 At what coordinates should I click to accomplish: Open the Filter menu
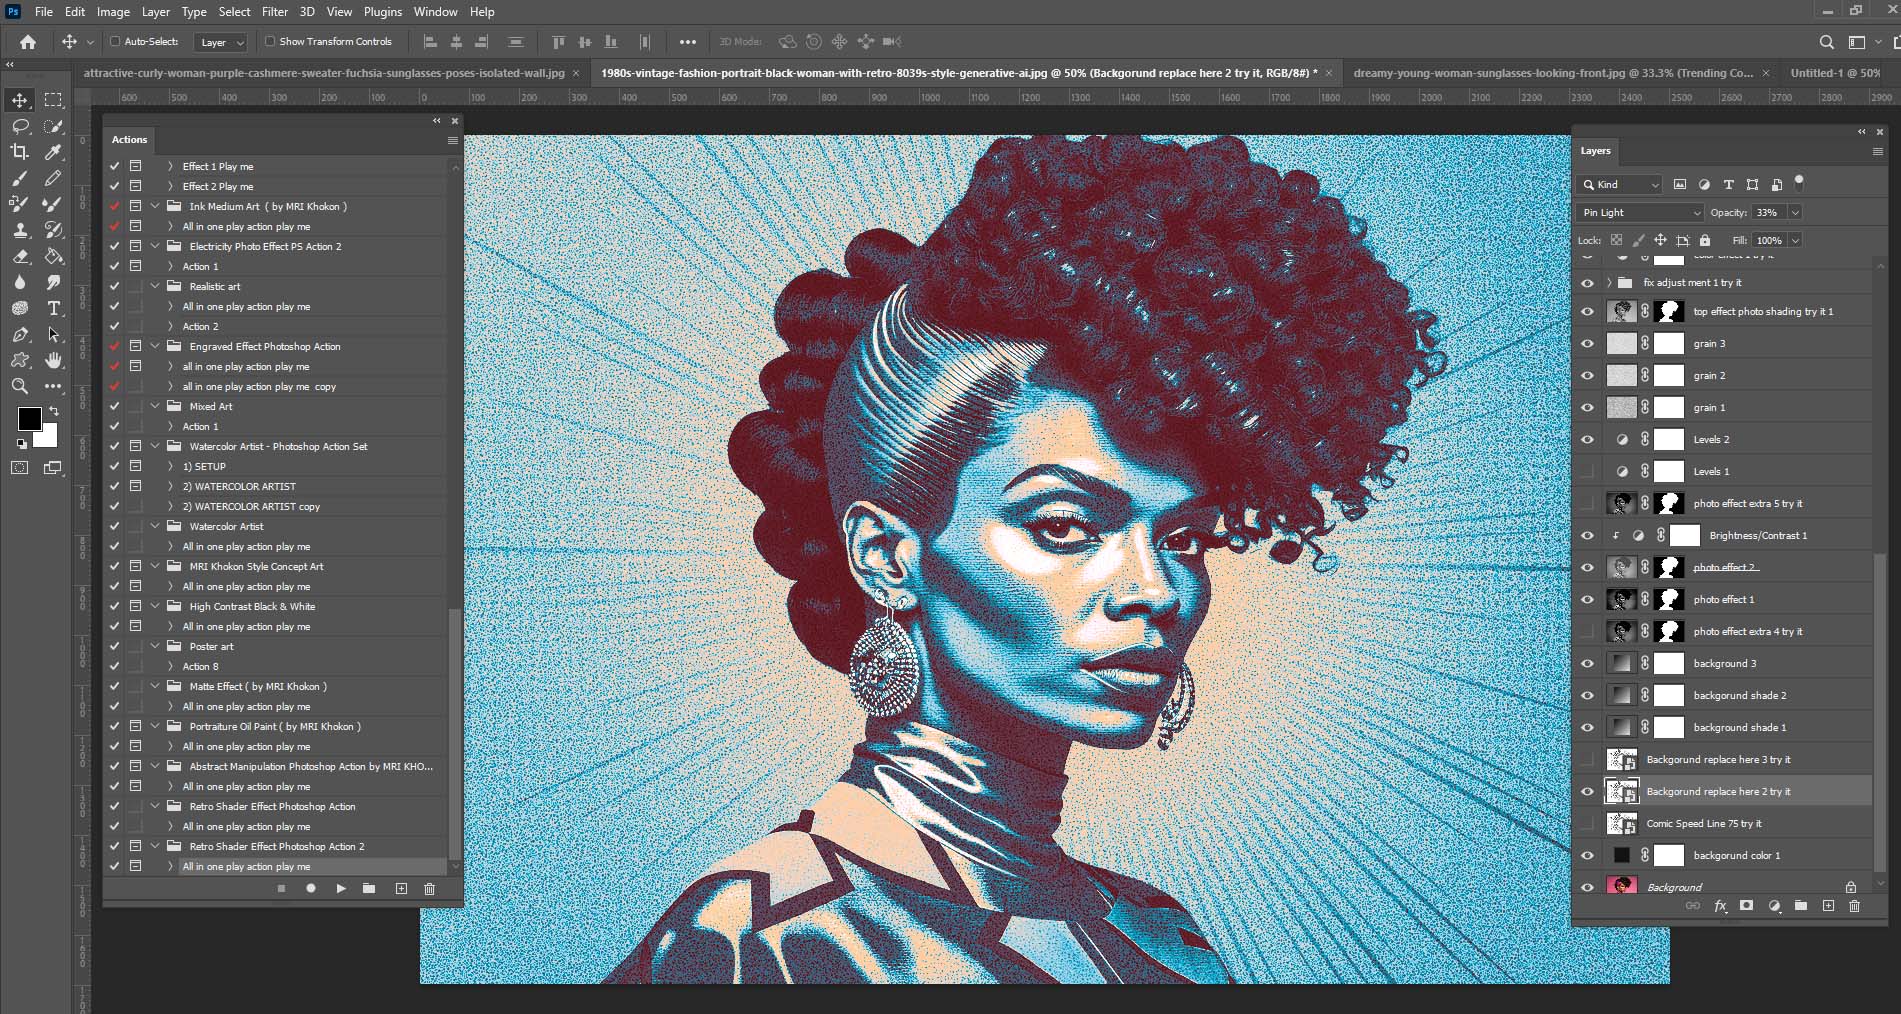274,12
